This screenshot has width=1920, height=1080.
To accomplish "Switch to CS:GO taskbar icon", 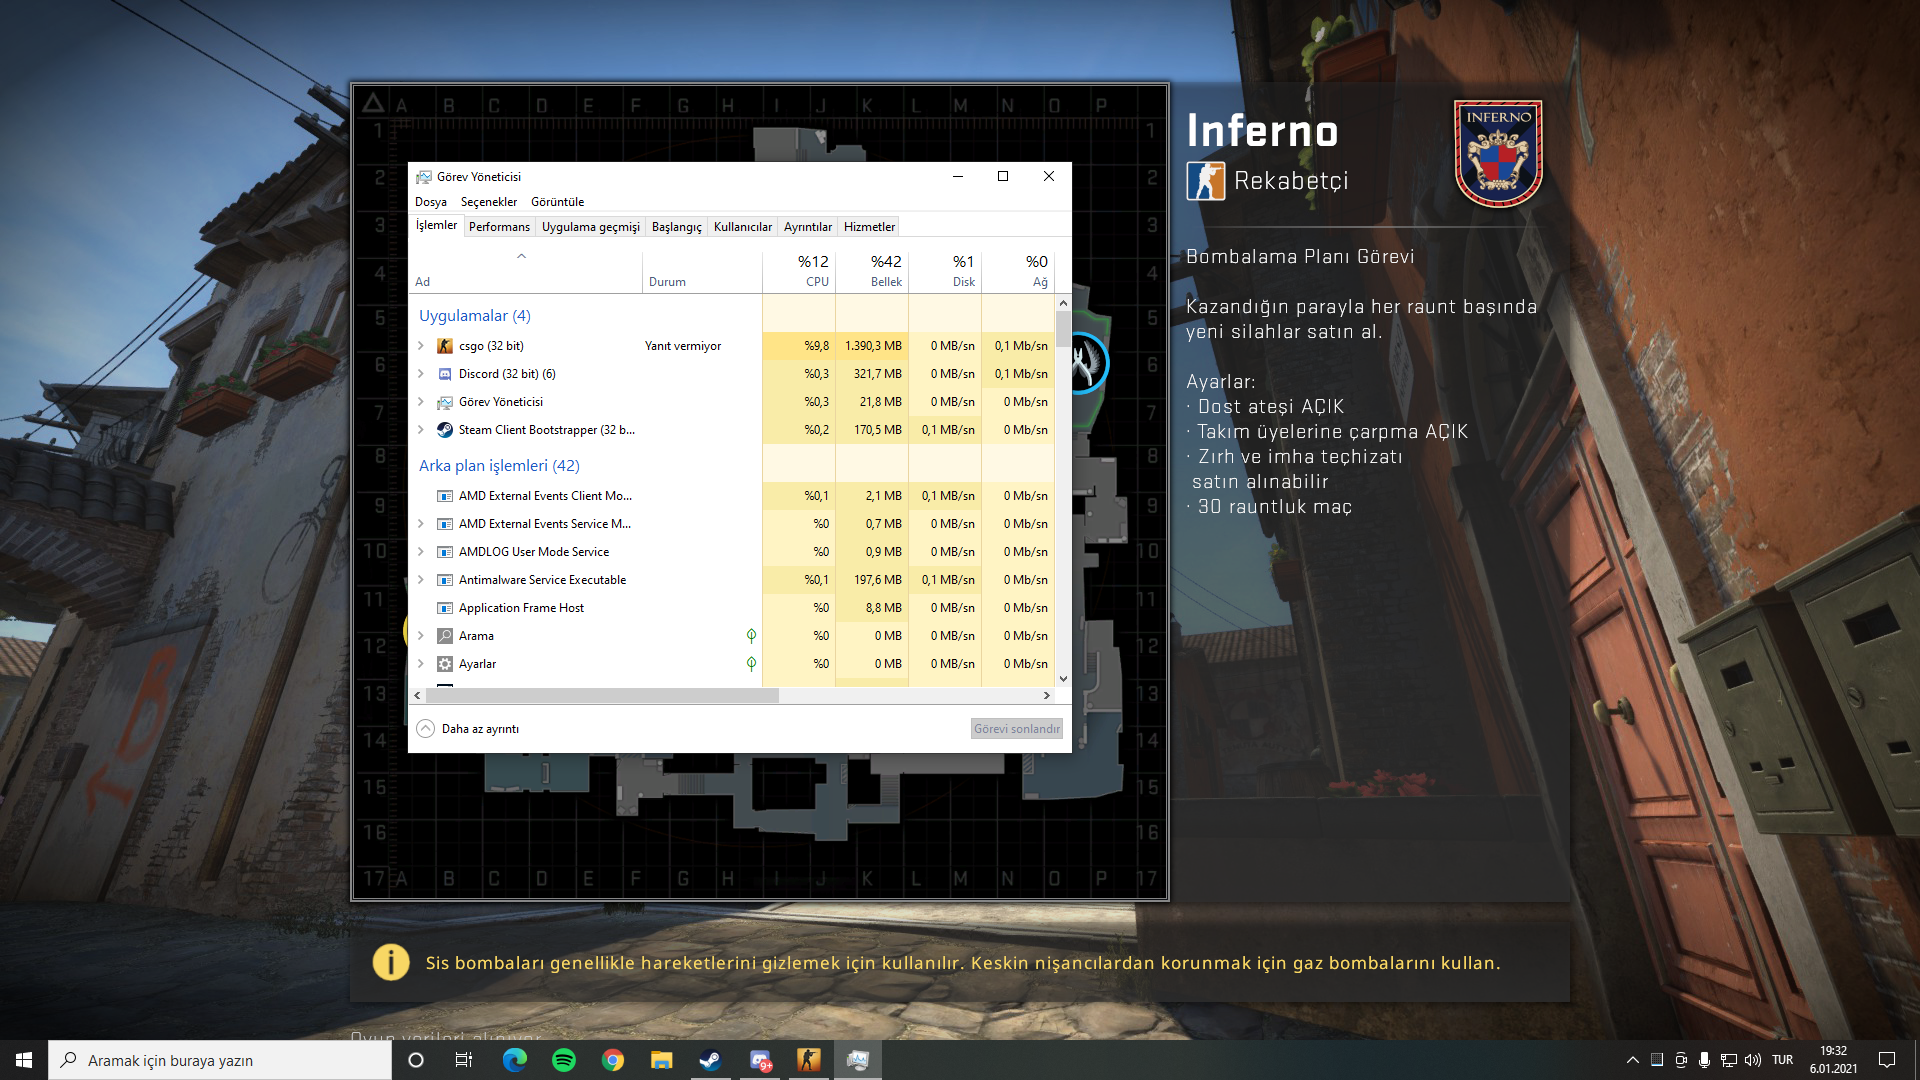I will pyautogui.click(x=809, y=1060).
